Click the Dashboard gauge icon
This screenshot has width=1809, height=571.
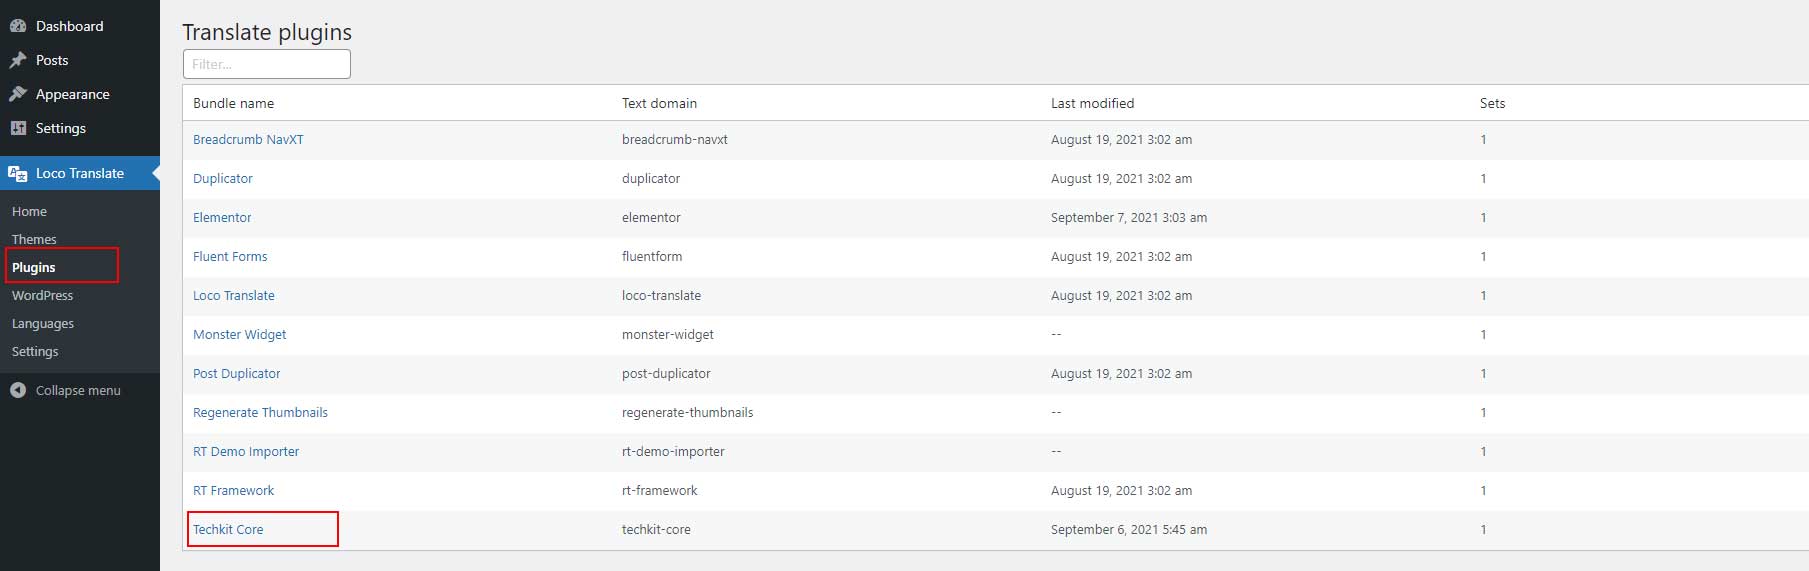click(18, 26)
